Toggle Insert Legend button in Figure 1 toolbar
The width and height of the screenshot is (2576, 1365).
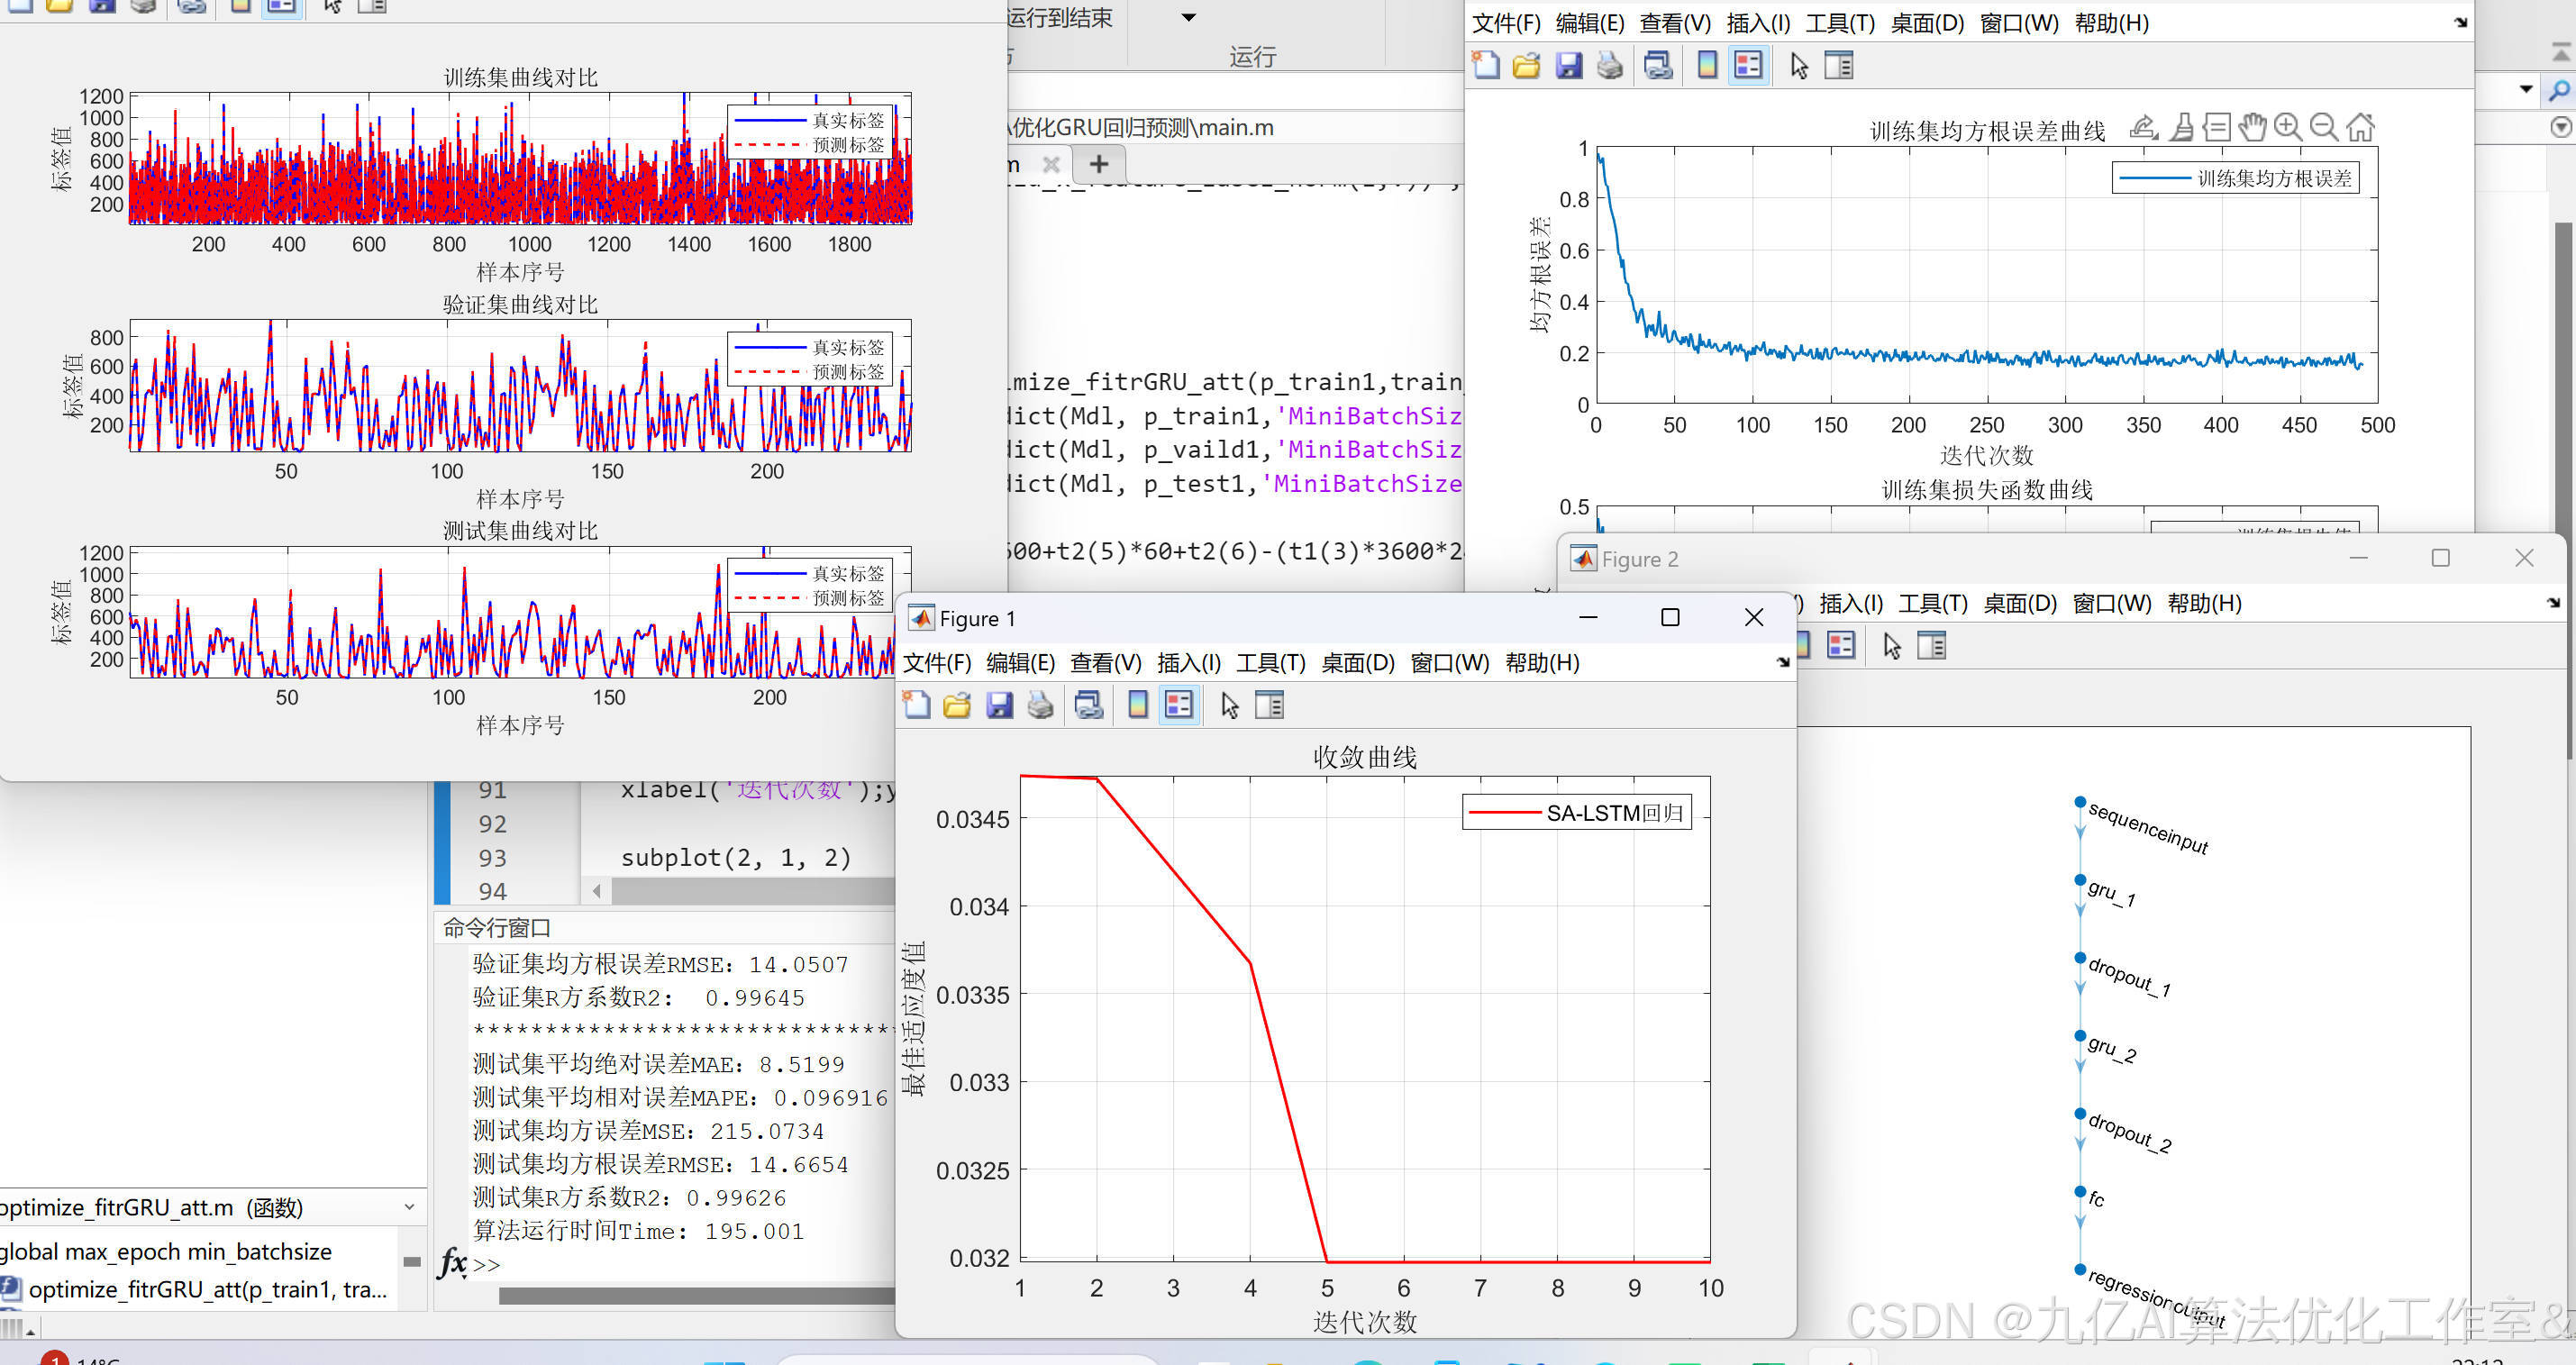[1179, 706]
